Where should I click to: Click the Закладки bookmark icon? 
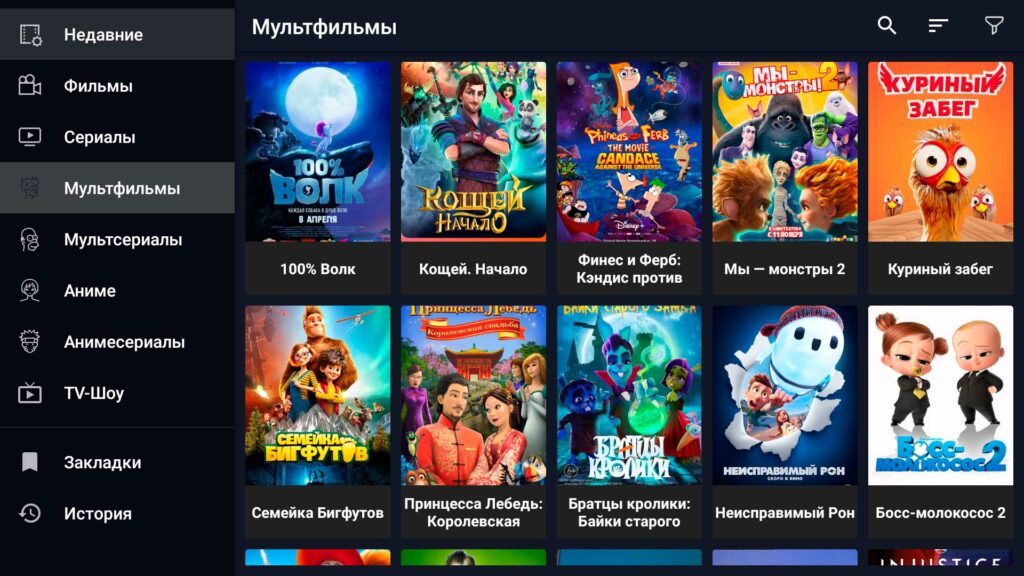point(30,462)
